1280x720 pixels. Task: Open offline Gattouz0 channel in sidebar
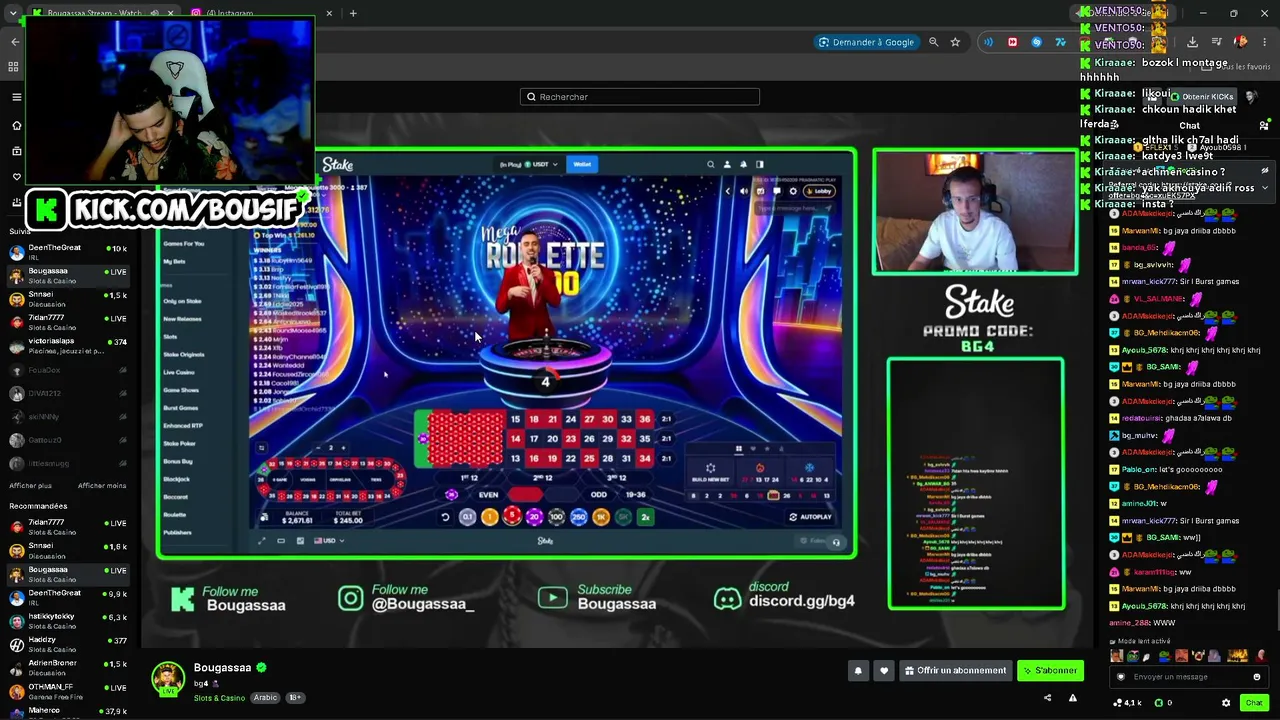(68, 440)
